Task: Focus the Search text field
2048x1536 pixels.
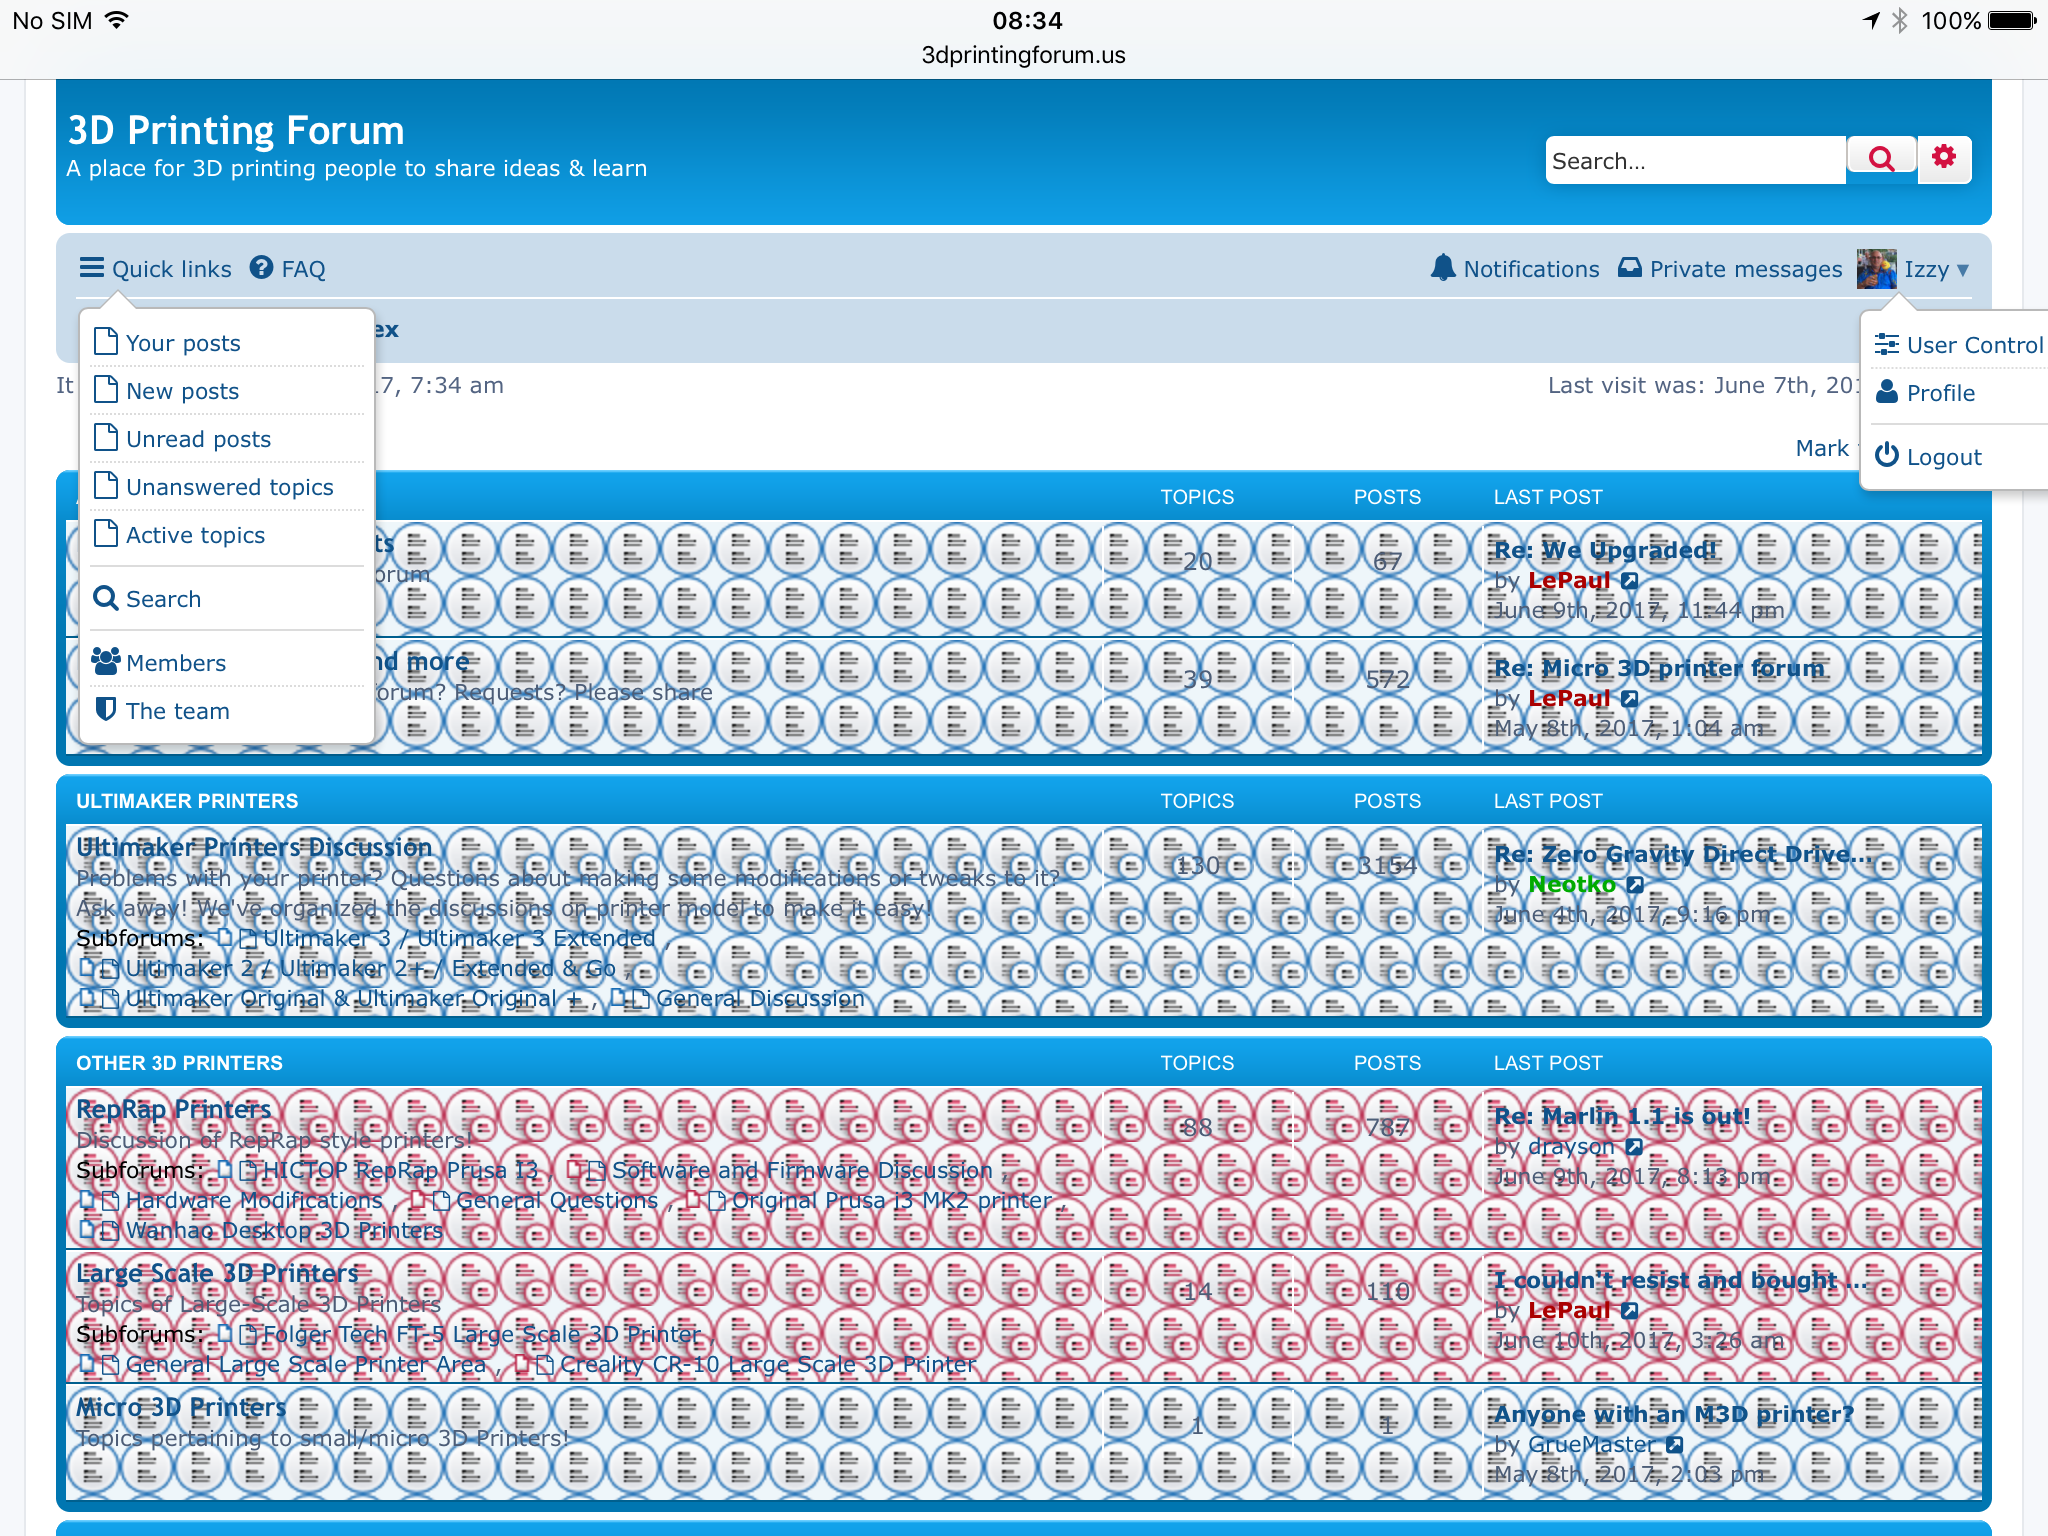Action: [x=1694, y=161]
